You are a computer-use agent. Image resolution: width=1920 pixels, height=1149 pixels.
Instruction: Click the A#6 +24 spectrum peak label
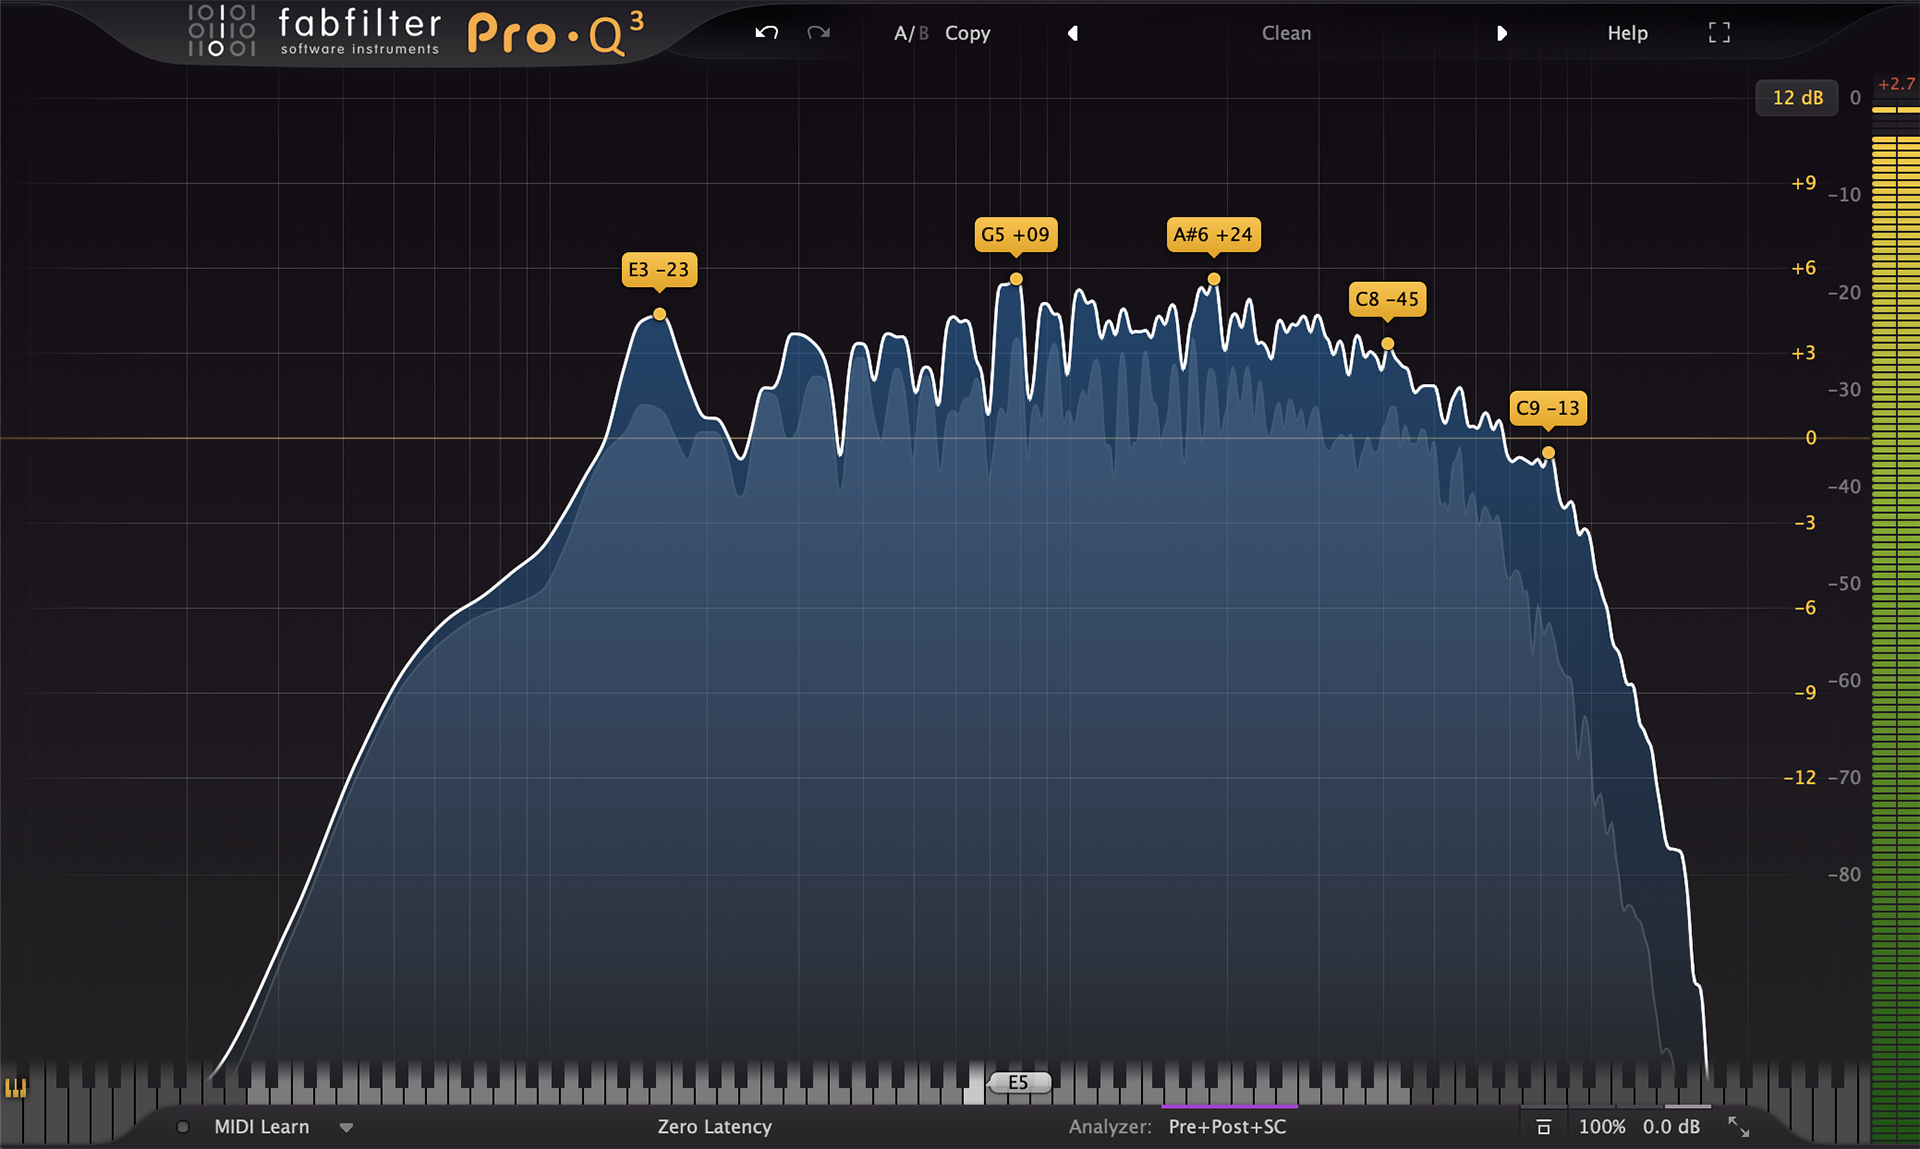click(1213, 235)
